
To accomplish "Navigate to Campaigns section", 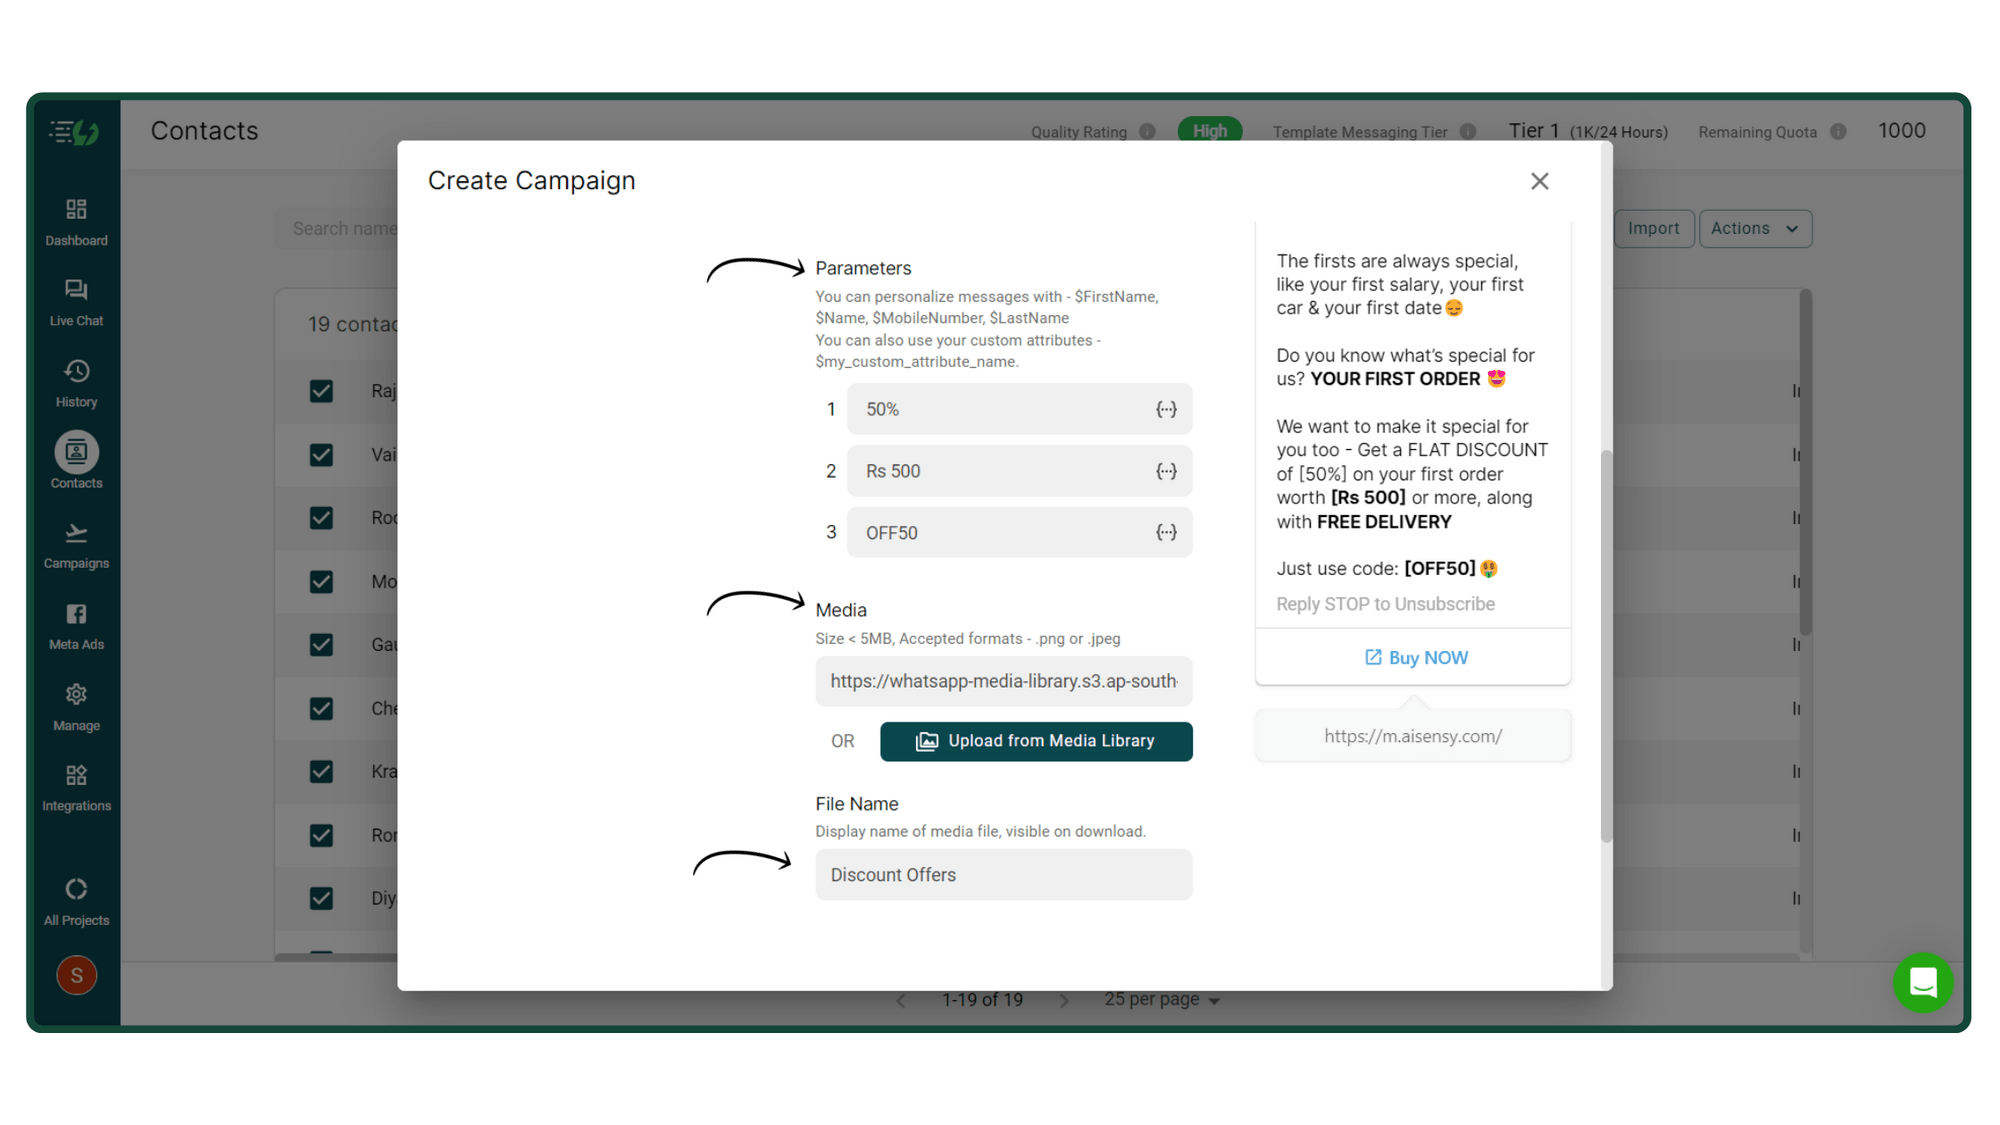I will pyautogui.click(x=76, y=545).
